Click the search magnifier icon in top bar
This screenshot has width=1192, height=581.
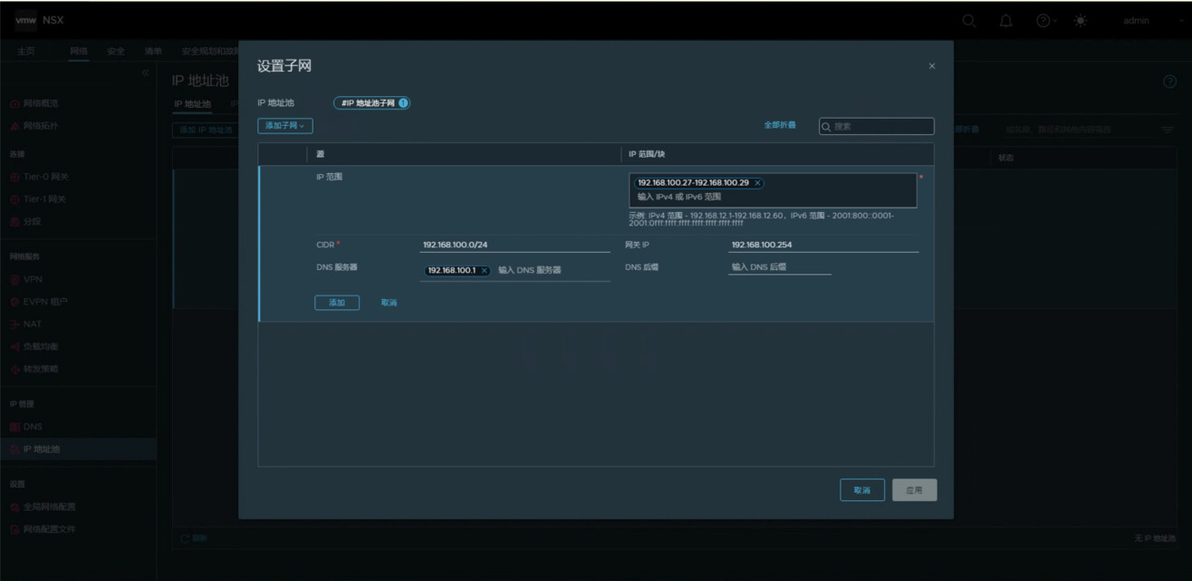968,21
